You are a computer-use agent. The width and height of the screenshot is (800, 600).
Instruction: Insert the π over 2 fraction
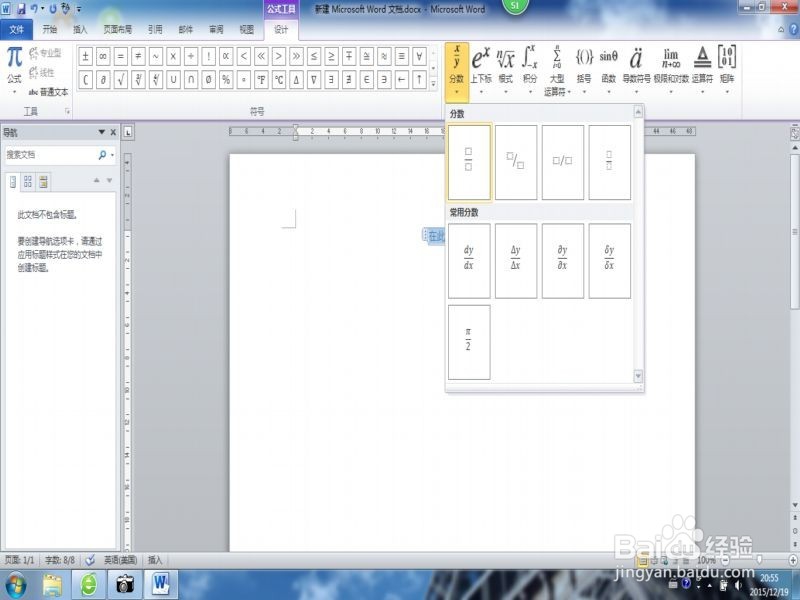pyautogui.click(x=469, y=342)
